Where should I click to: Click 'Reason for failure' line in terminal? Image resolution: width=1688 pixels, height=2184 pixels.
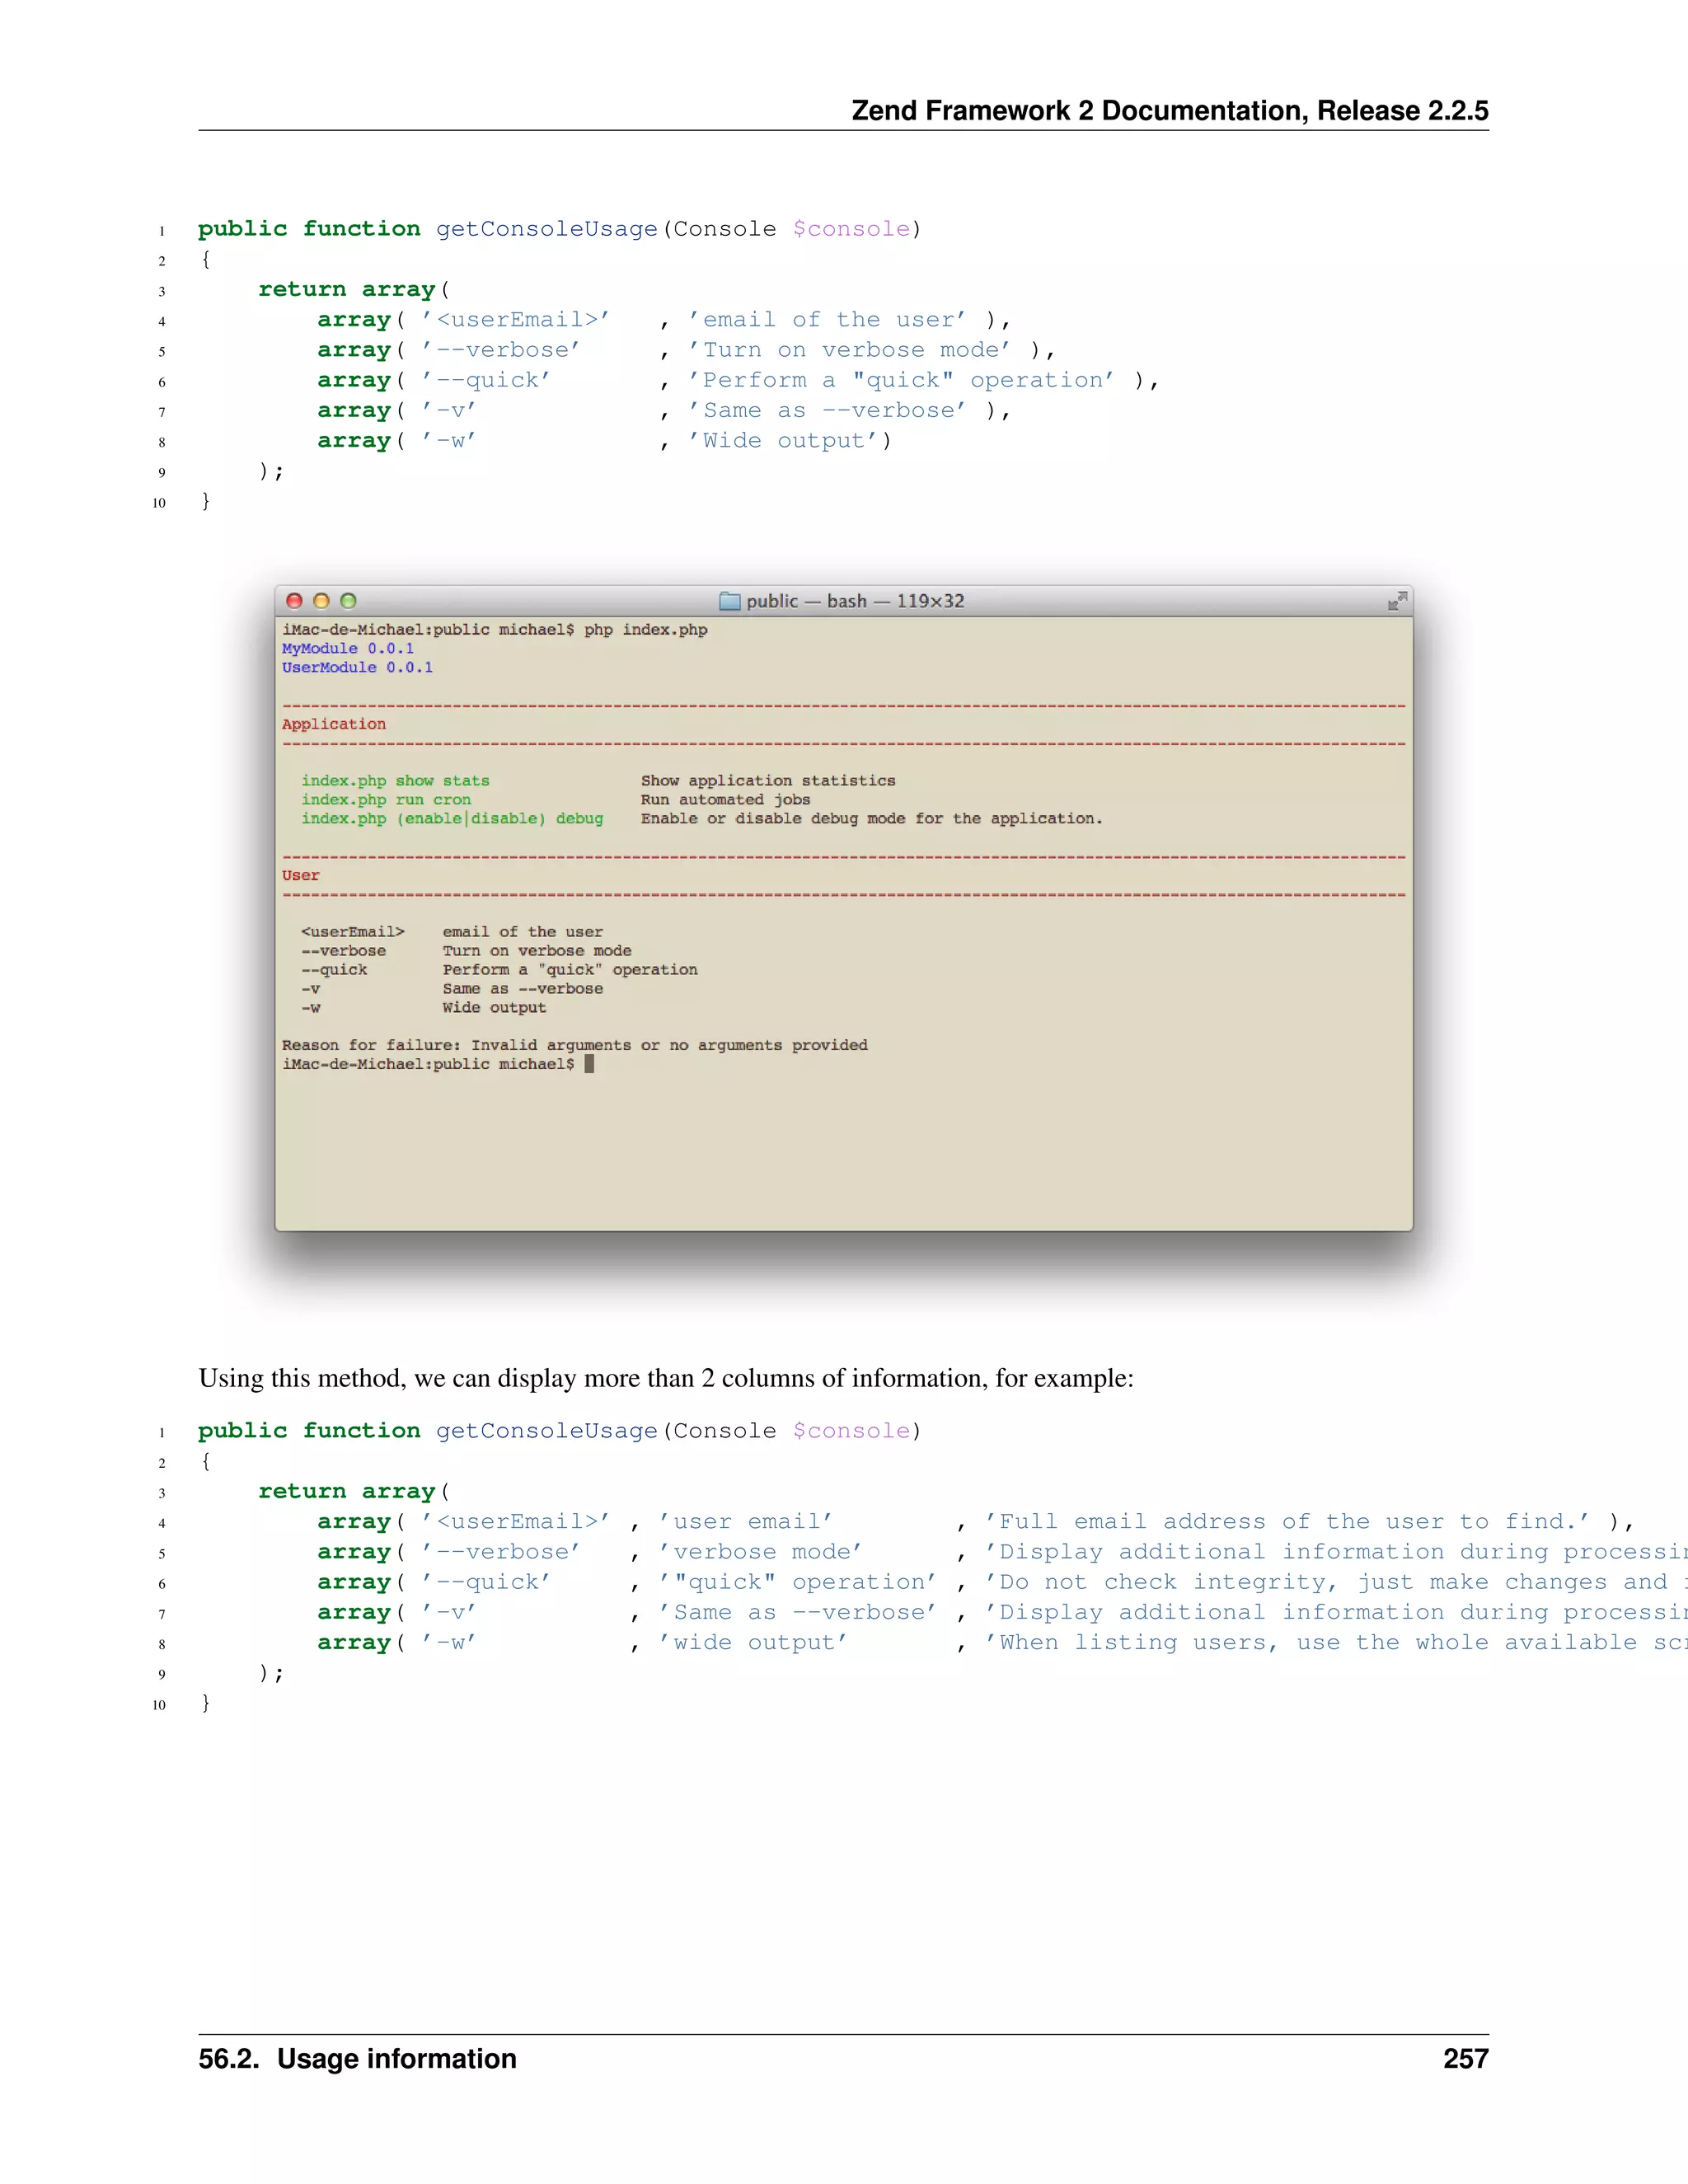click(x=574, y=1045)
